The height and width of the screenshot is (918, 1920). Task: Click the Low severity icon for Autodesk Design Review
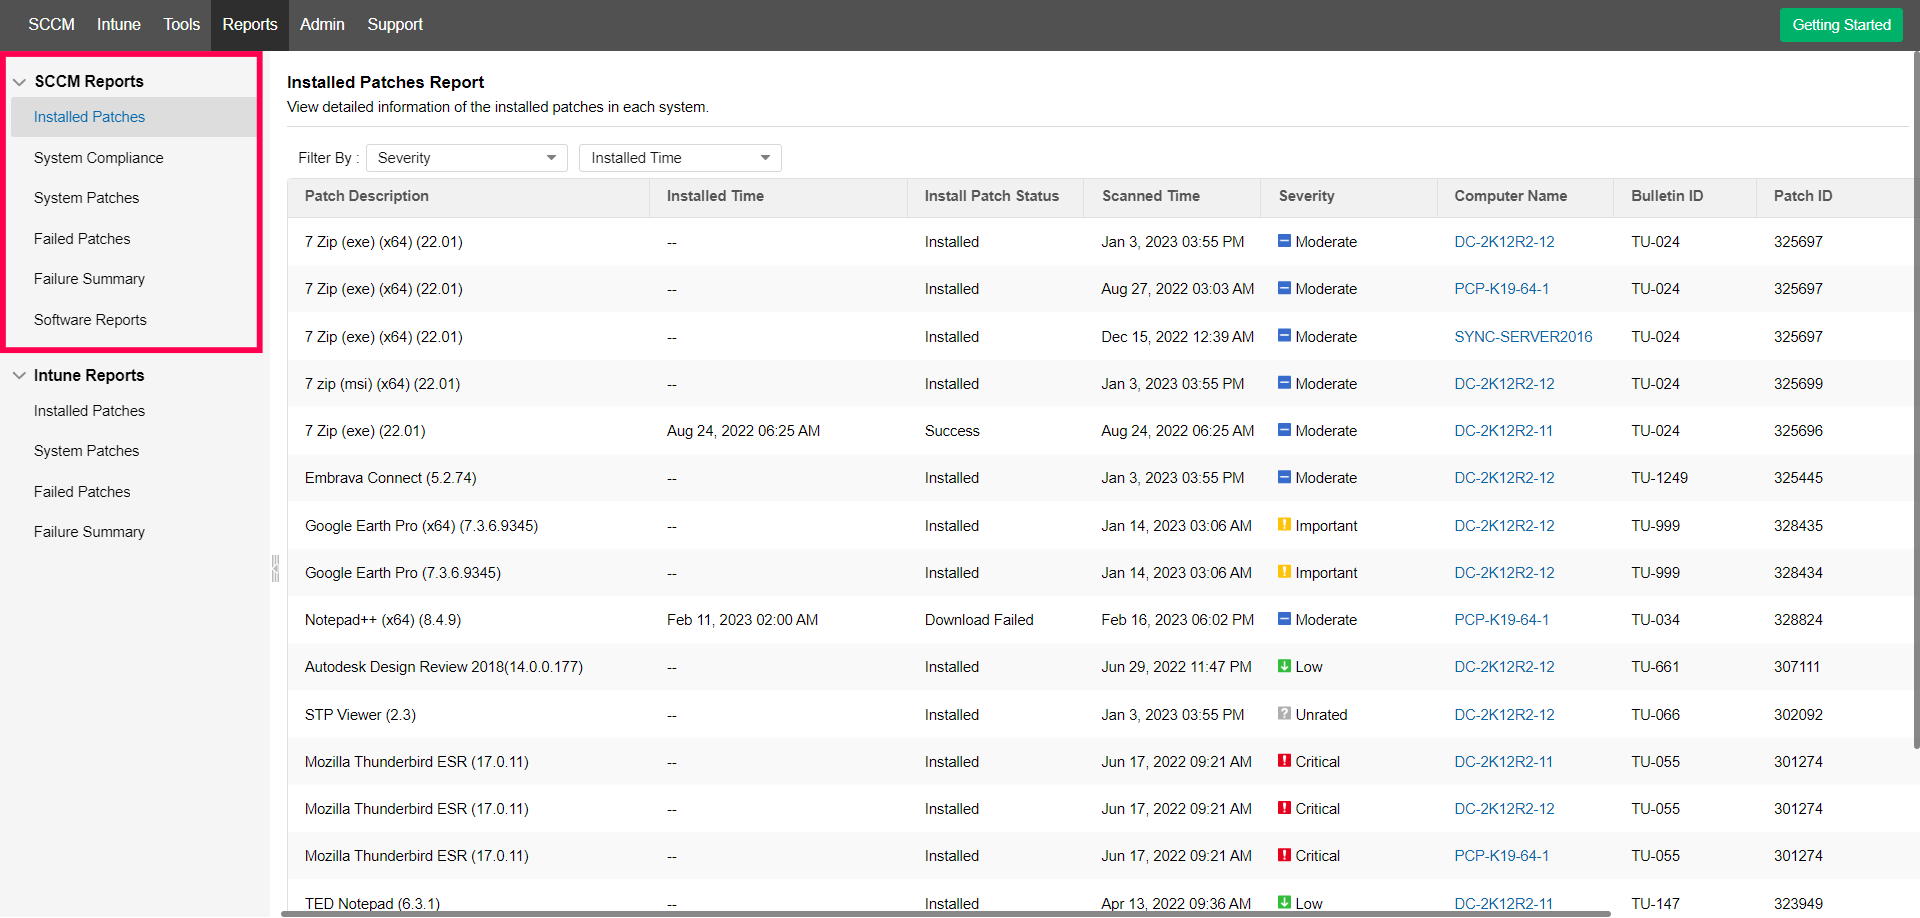point(1284,666)
